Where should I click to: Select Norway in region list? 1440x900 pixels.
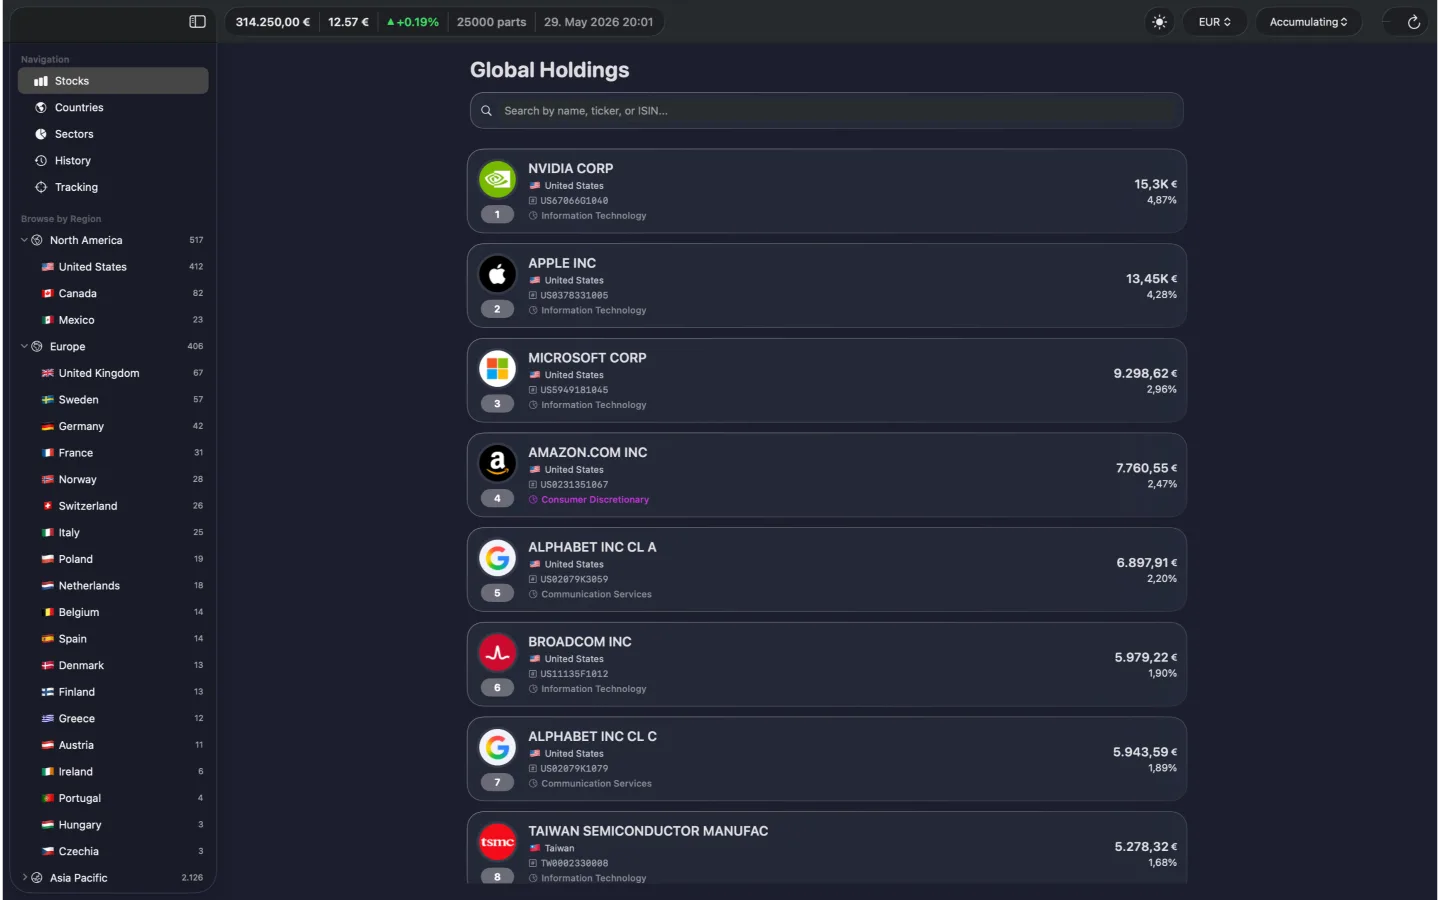113,479
